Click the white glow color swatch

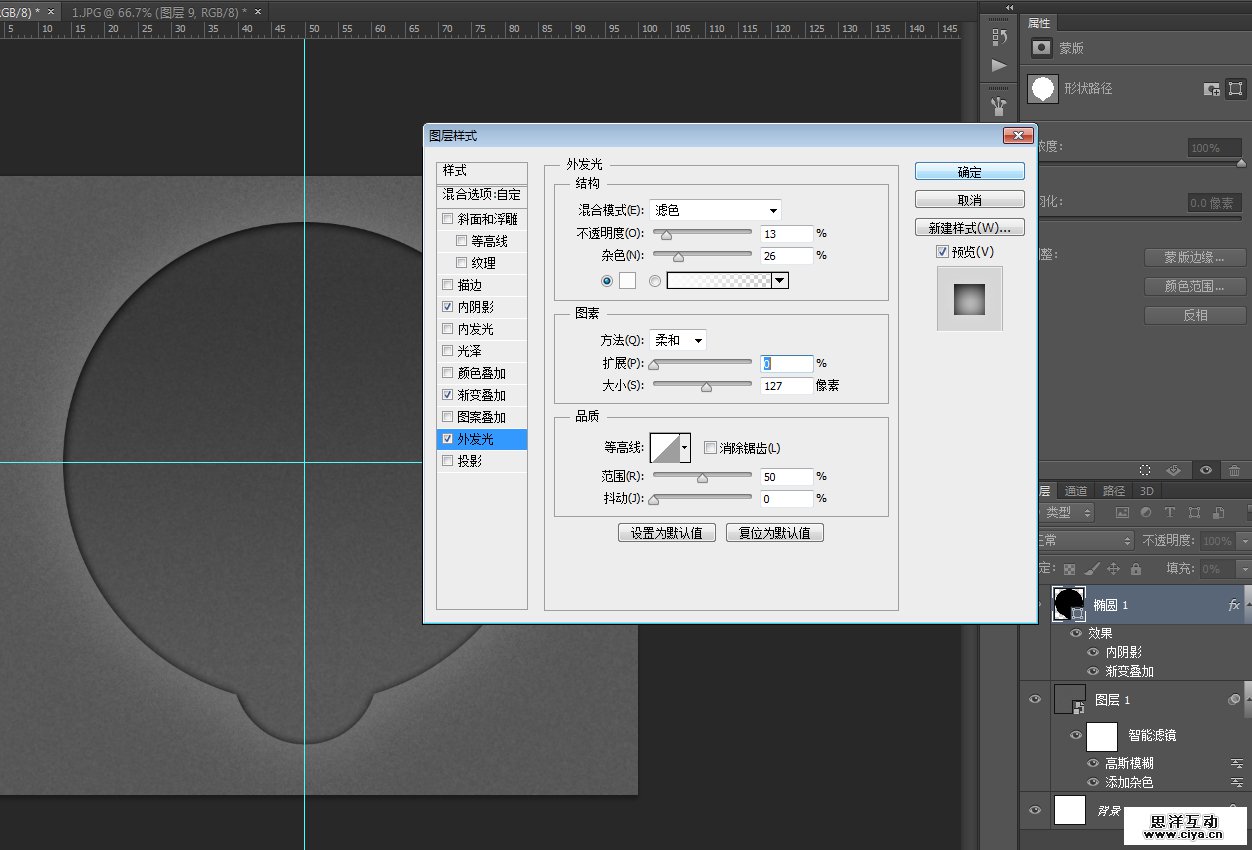tap(627, 281)
